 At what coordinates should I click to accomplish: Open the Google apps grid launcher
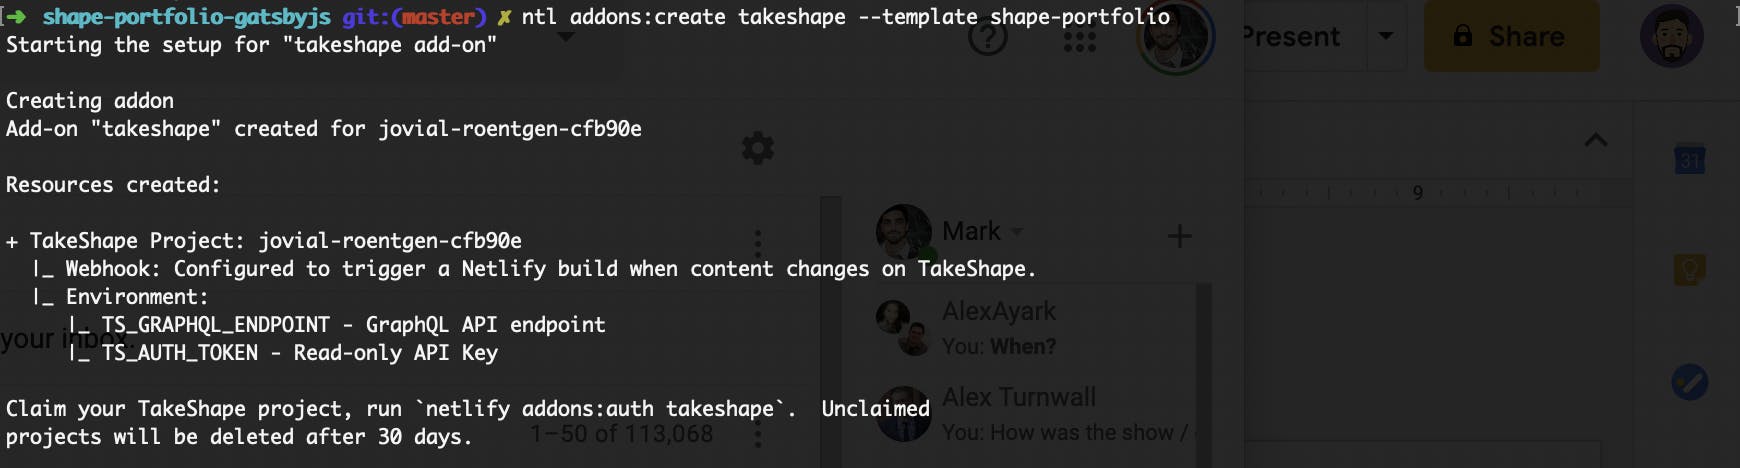tap(1080, 38)
